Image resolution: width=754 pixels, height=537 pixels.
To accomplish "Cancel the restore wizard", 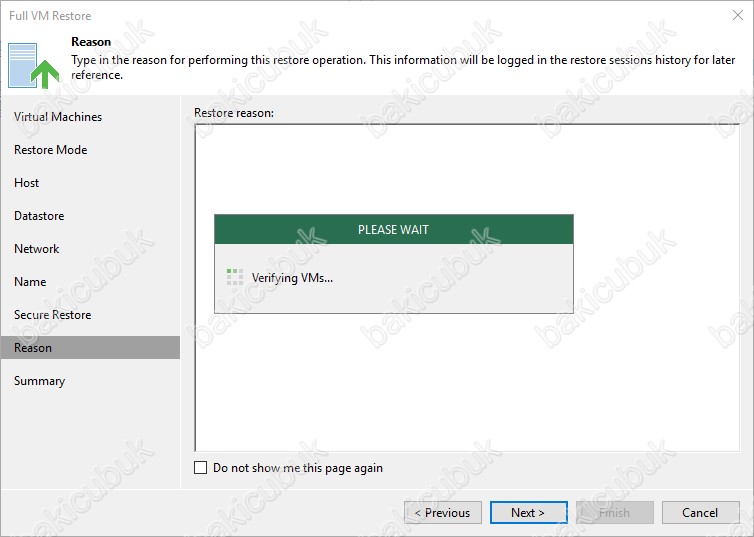I will pos(700,513).
